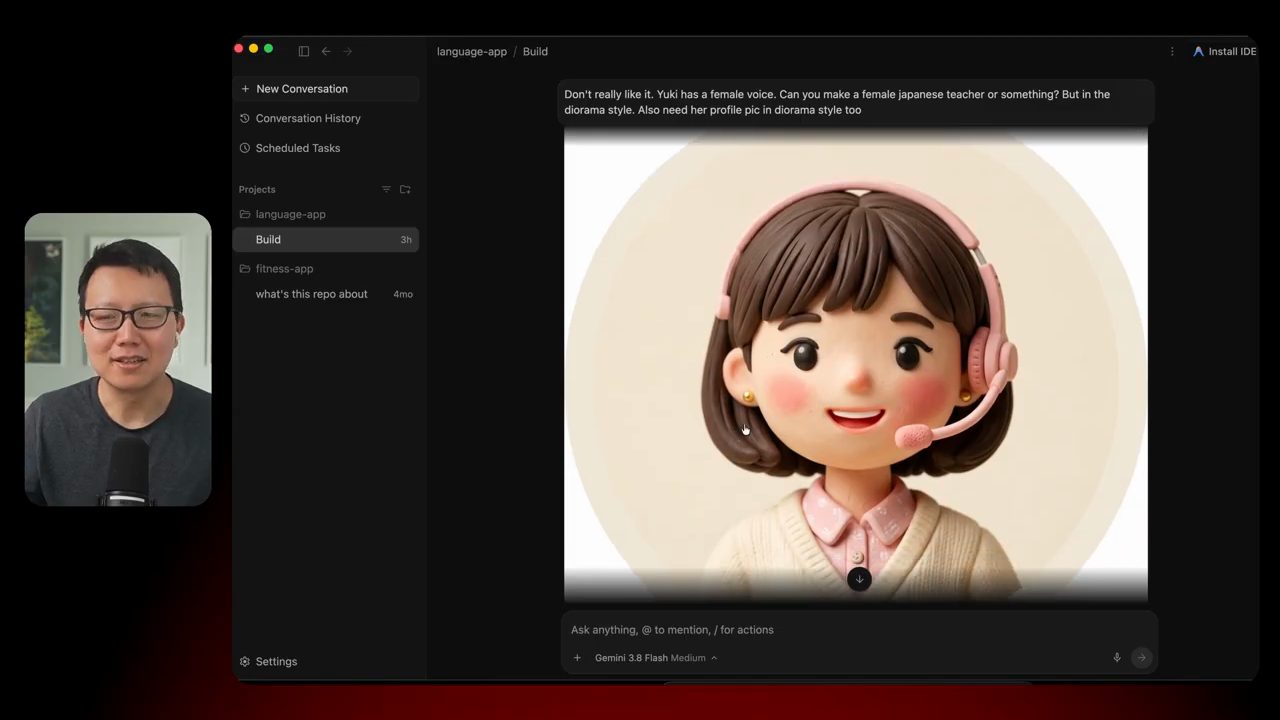Click the Scheduled Tasks timer icon
Viewport: 1280px width, 720px height.
pos(245,148)
